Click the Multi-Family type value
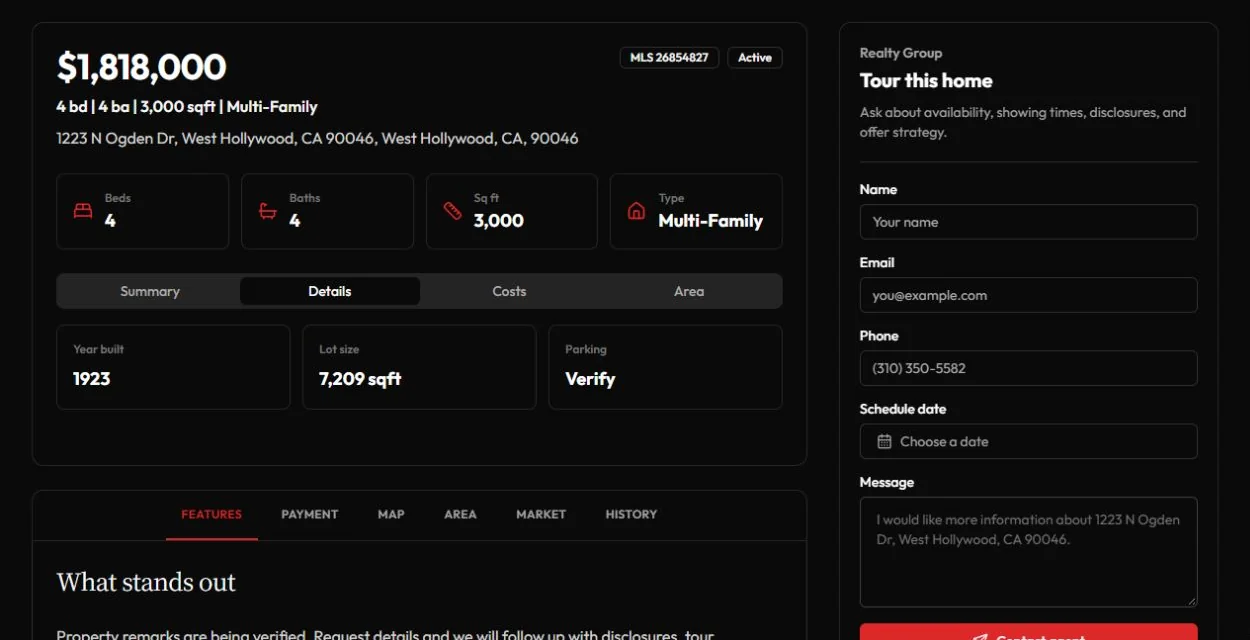The image size is (1250, 640). (x=711, y=221)
